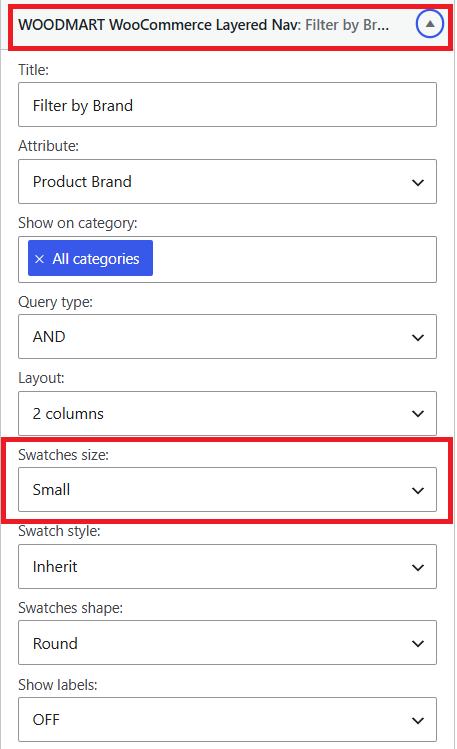Remove the All categories tag

[x=40, y=259]
